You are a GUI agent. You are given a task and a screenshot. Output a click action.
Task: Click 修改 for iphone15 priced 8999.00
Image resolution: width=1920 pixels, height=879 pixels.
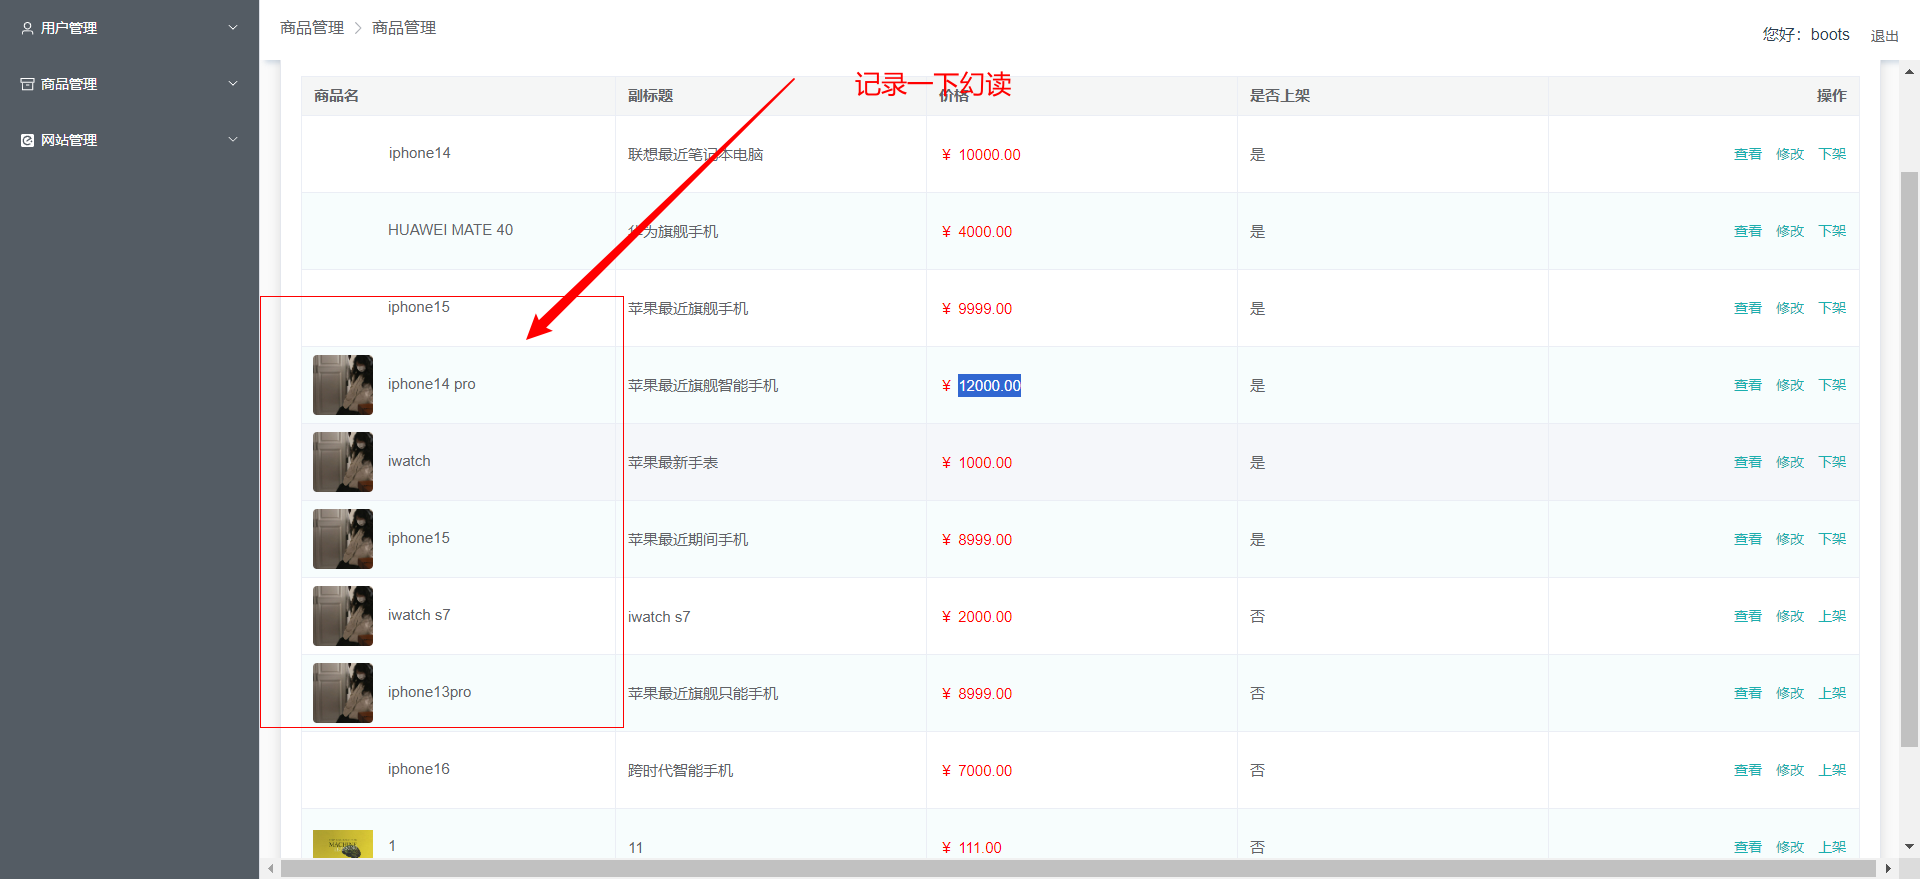pos(1789,539)
